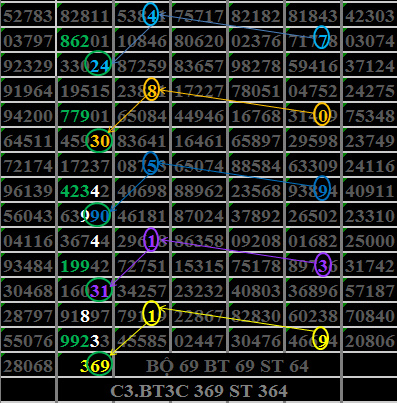Viewport: 397px width, 403px height.
Task: Select the orange circled 8
Action: coord(151,89)
